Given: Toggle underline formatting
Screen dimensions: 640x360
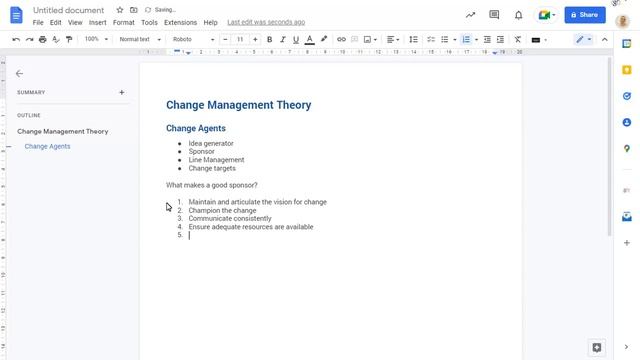Looking at the screenshot, I should click(296, 40).
